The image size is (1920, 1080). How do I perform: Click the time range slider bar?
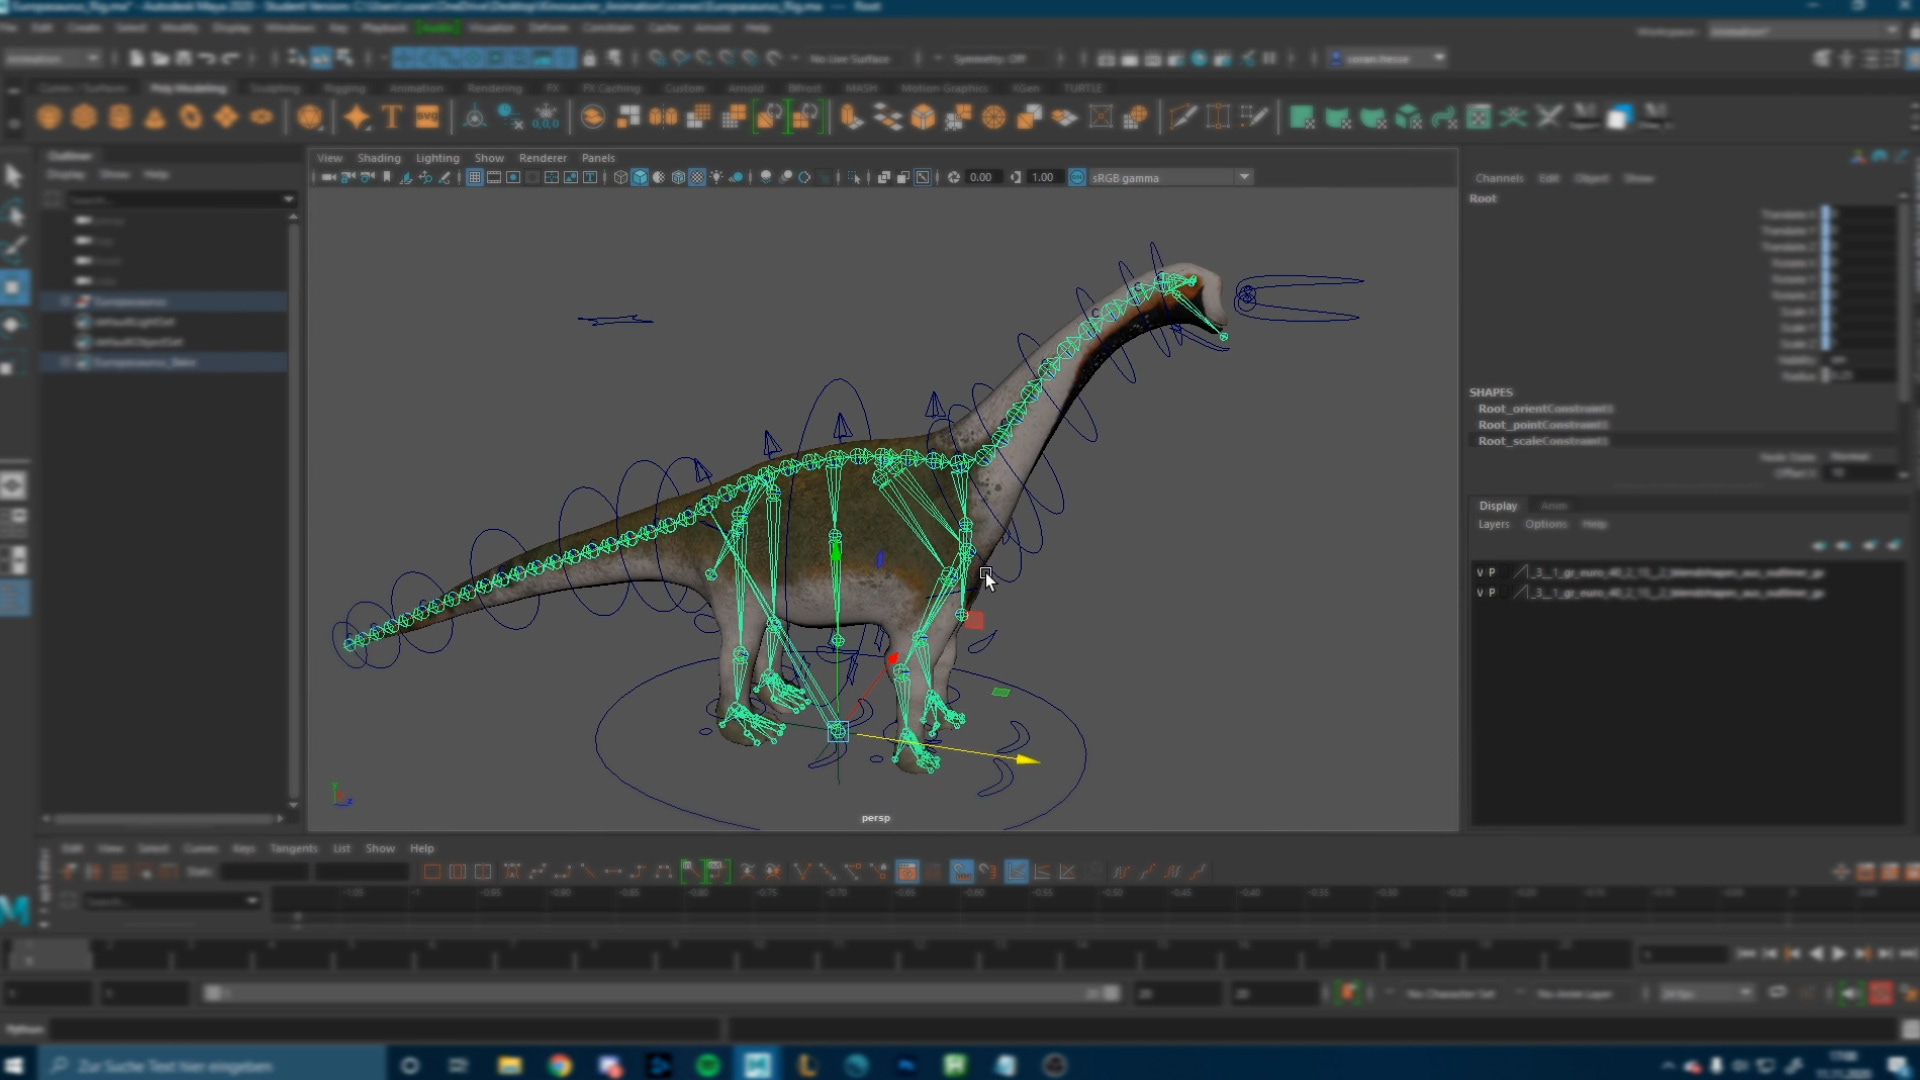[x=660, y=993]
